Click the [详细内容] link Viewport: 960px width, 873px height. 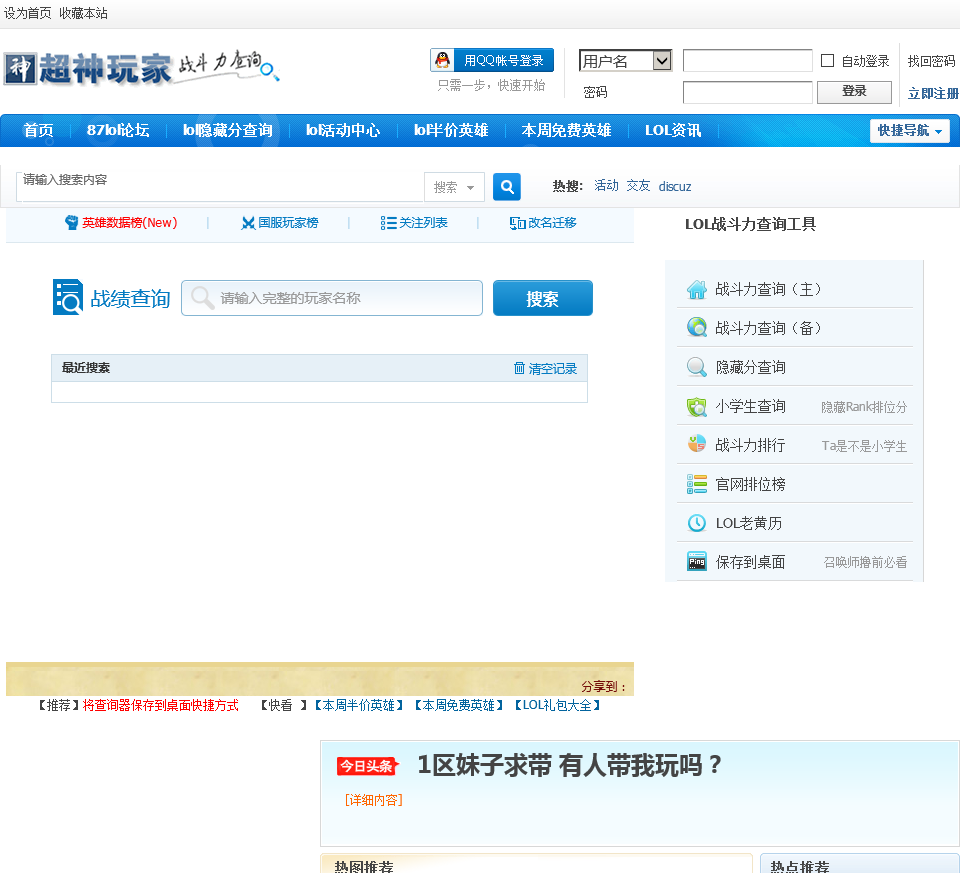click(373, 800)
